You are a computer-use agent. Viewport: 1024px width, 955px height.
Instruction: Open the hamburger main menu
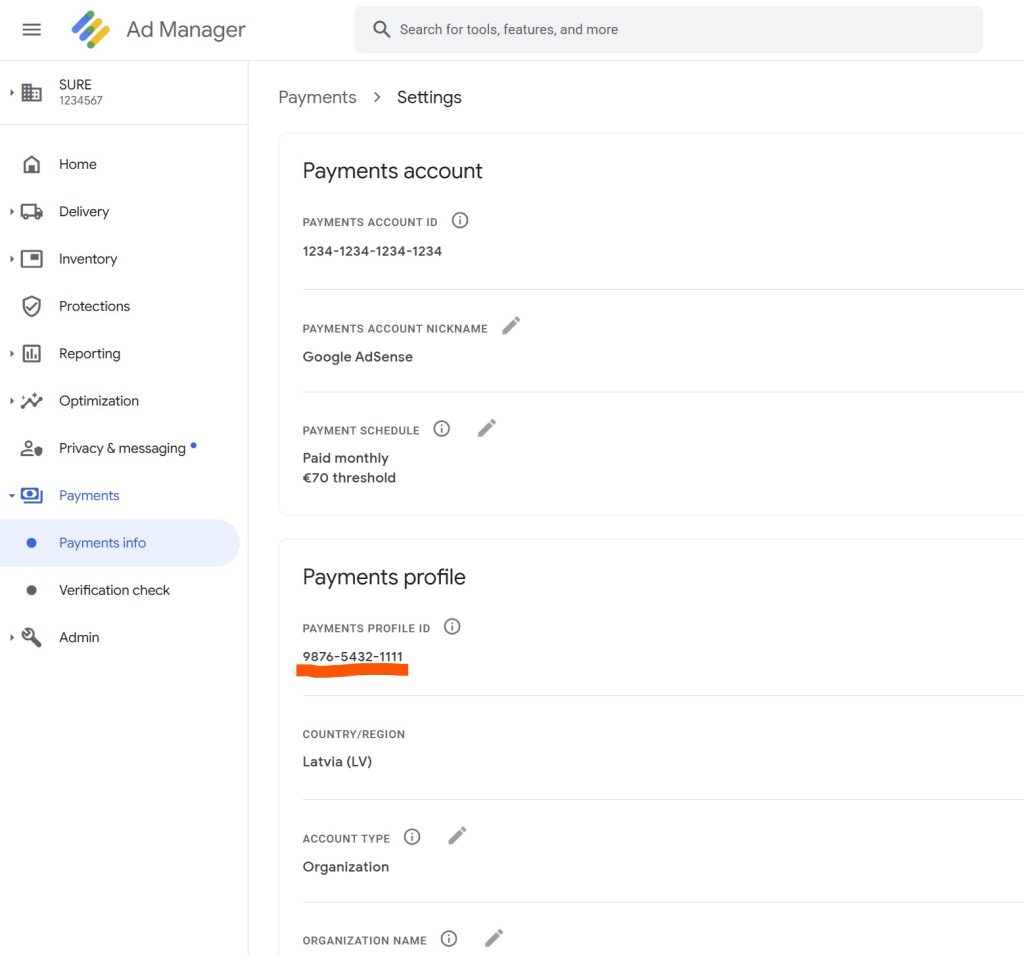(x=31, y=30)
